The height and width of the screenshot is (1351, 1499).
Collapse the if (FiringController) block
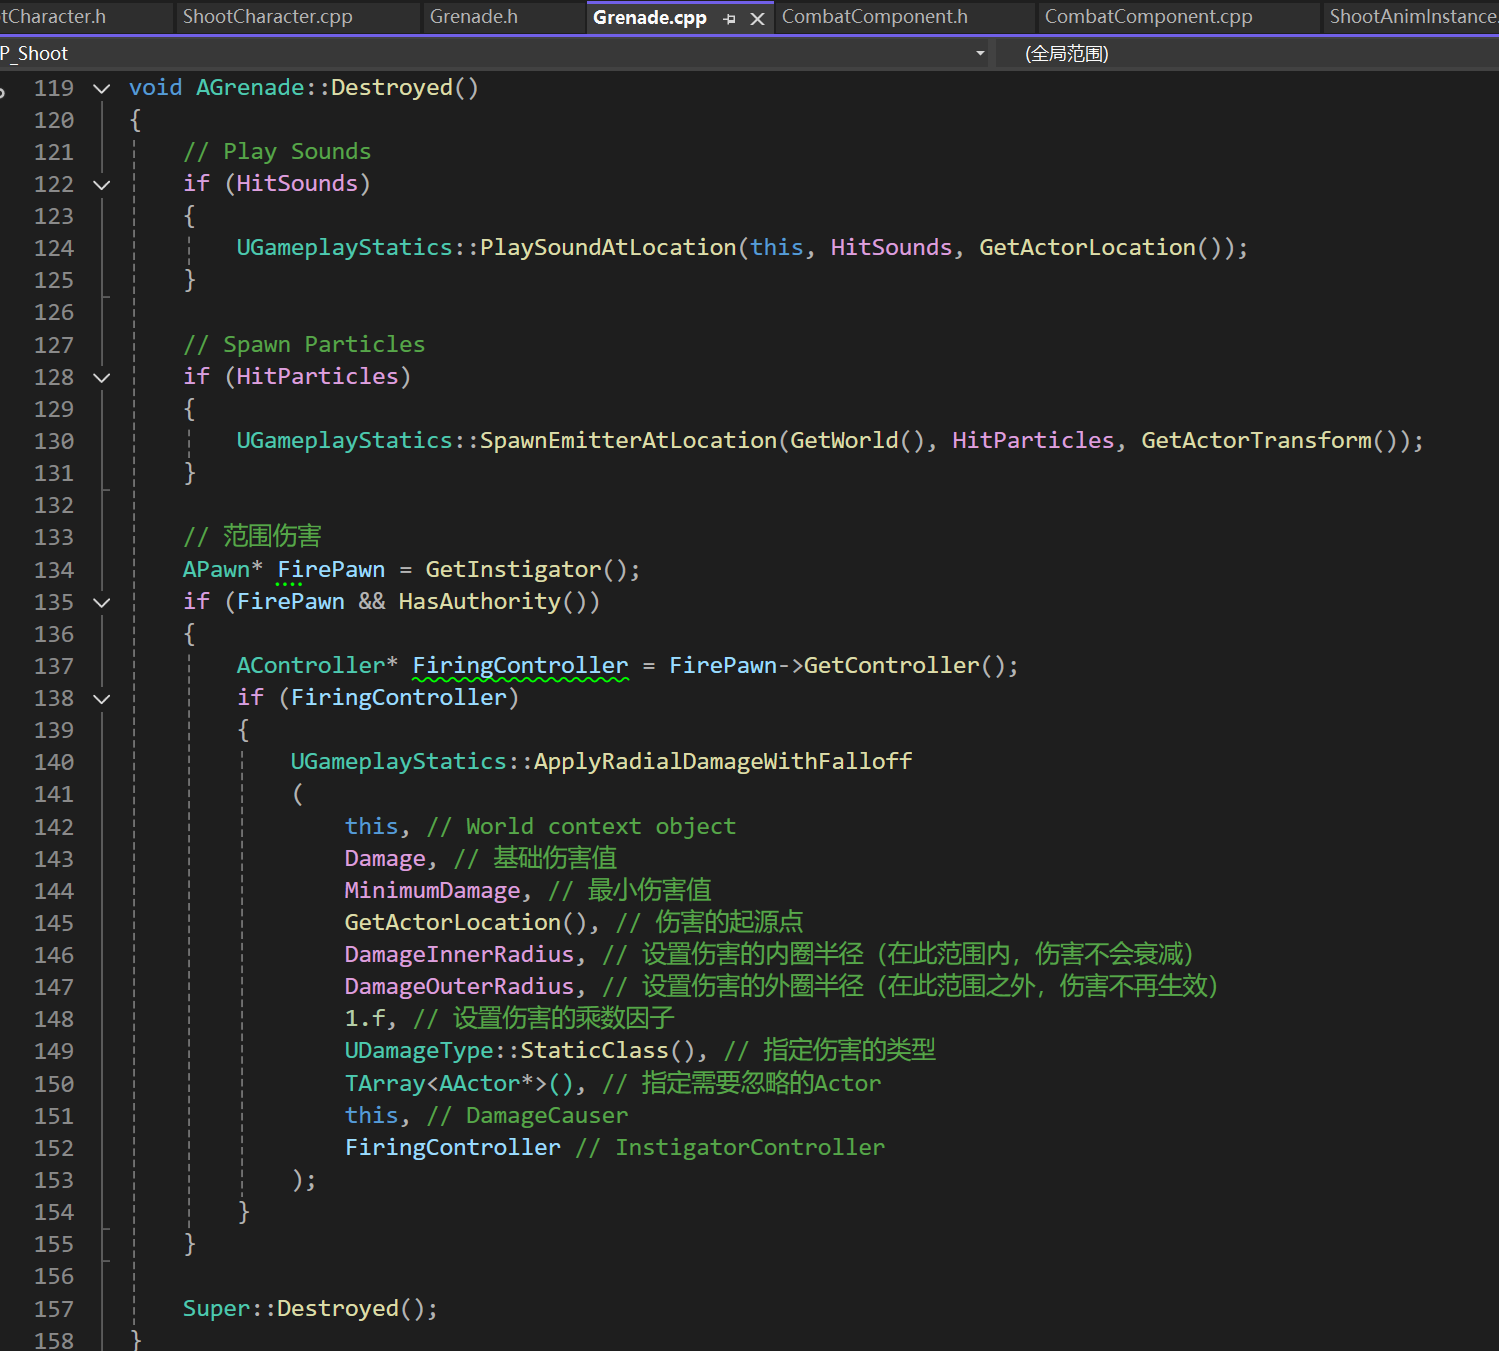[101, 698]
